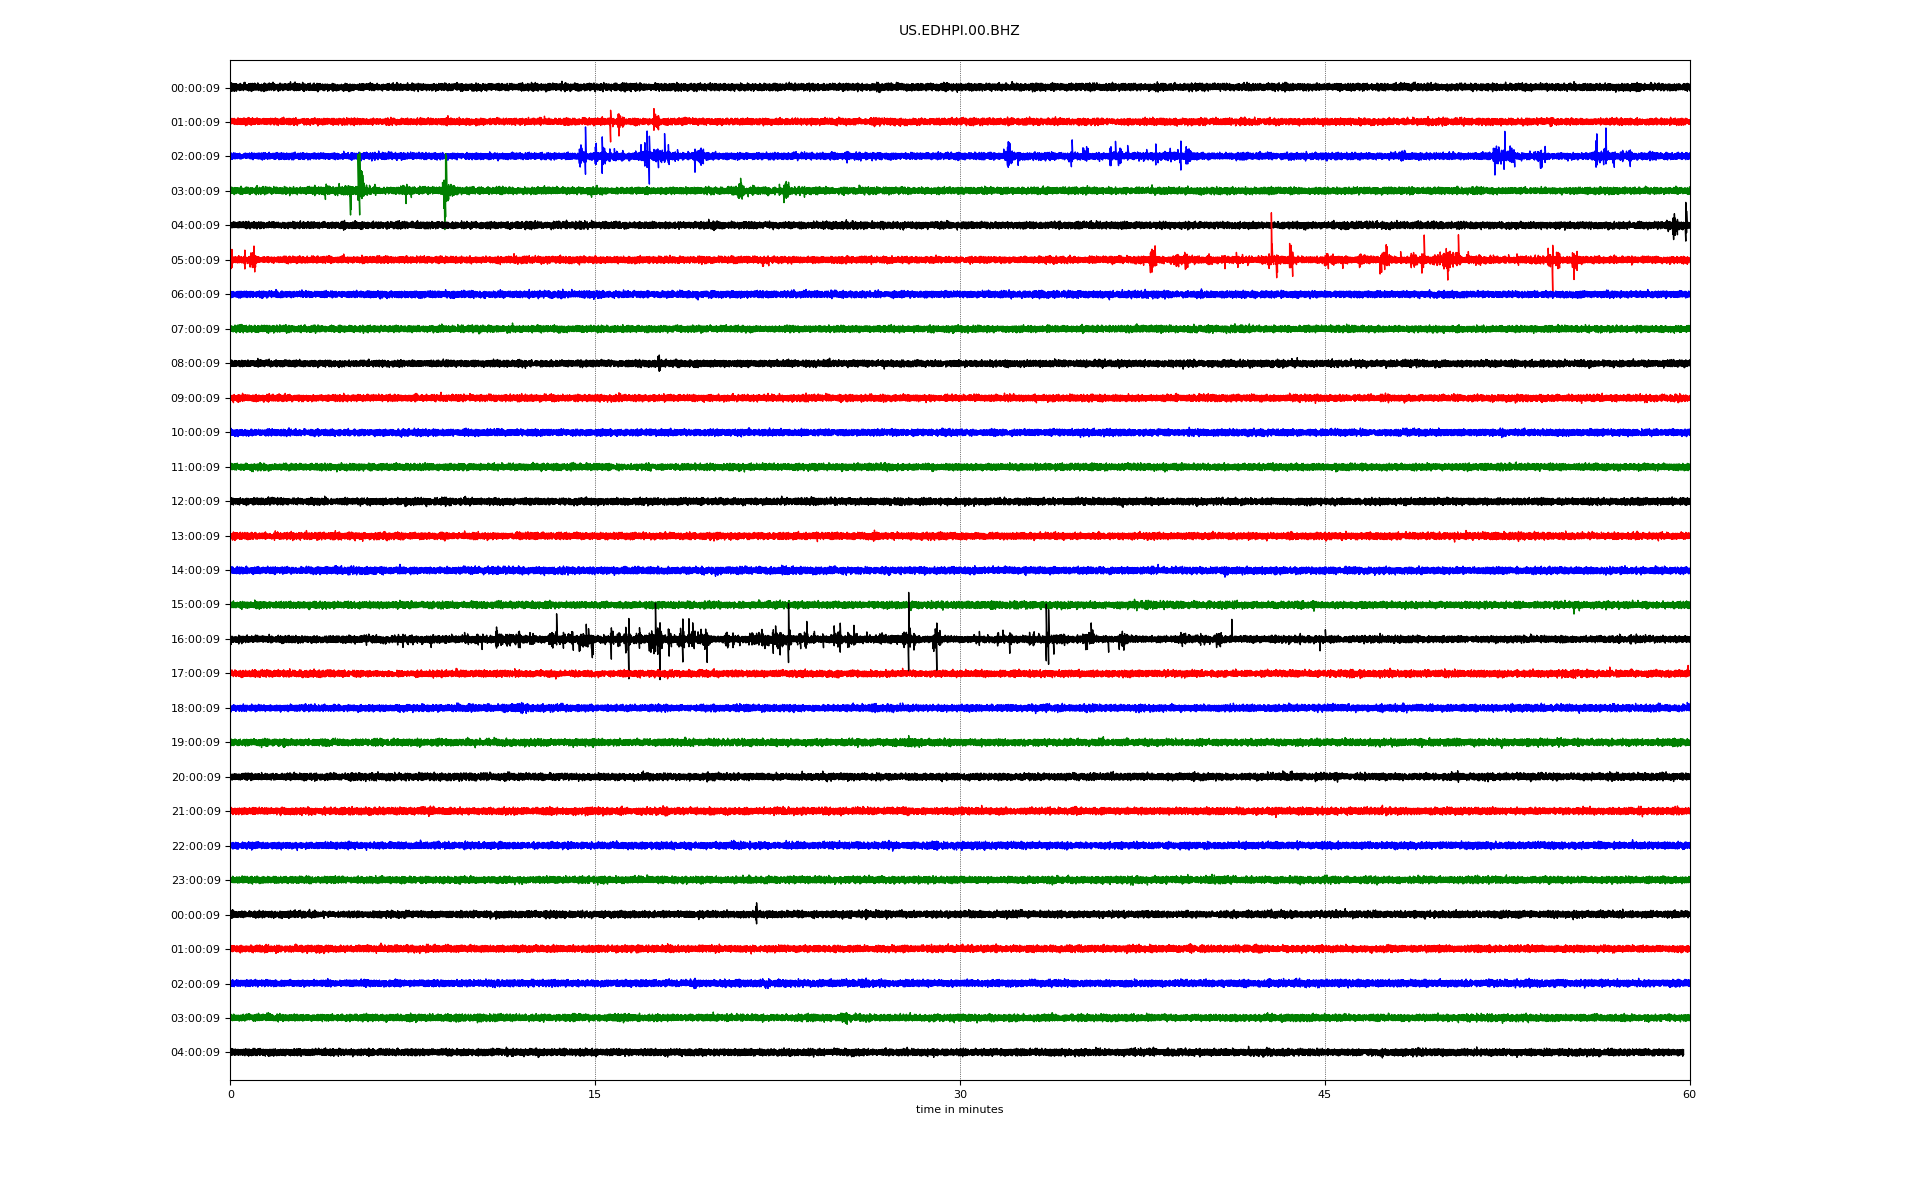Image resolution: width=1920 pixels, height=1200 pixels.
Task: Click the 23:00:09 green trace label
Action: point(195,880)
